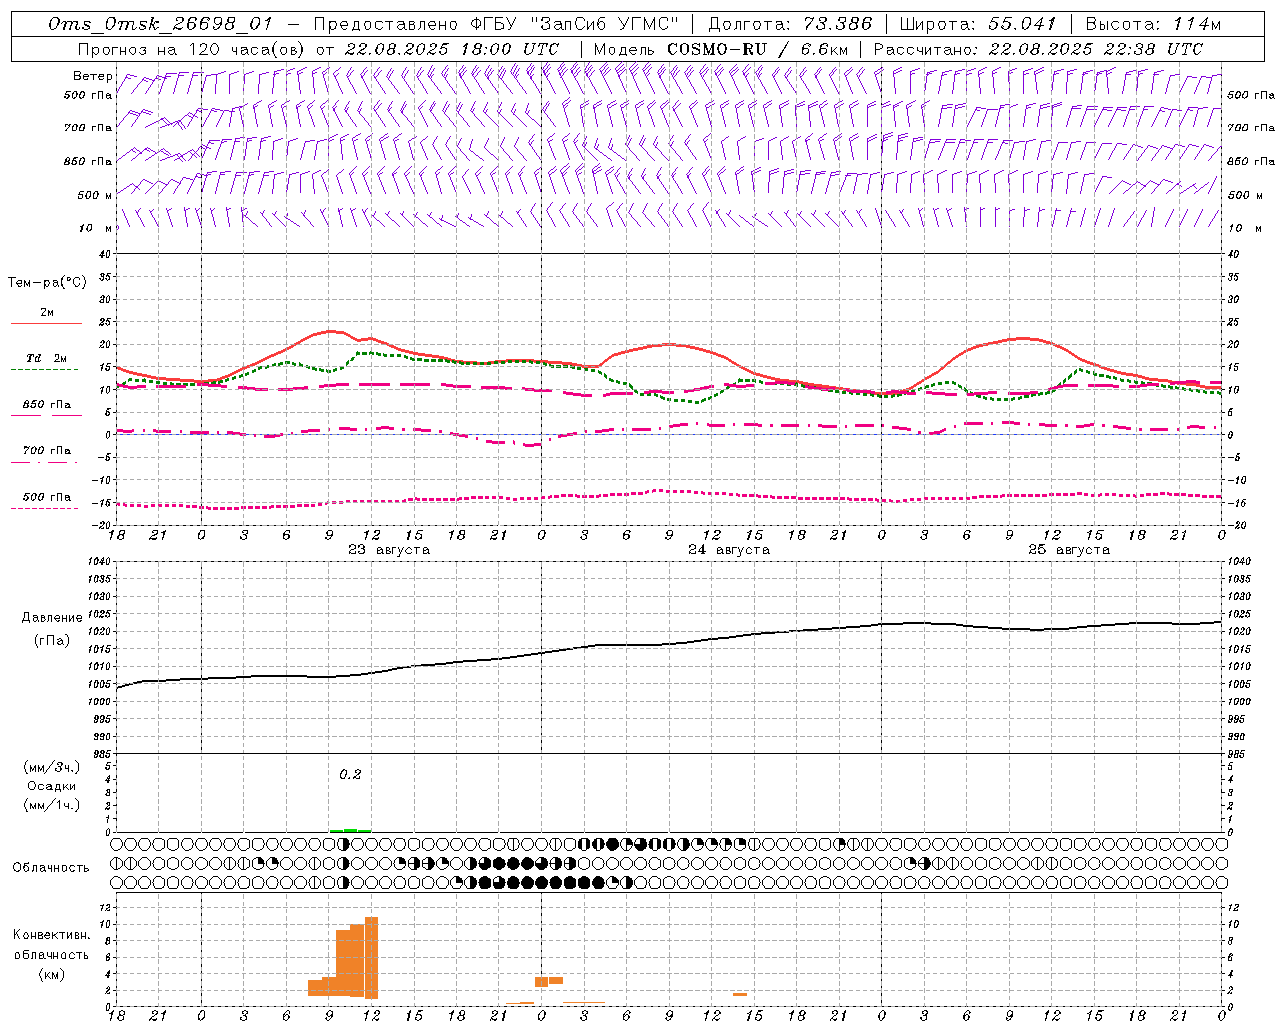1280x1024 pixels.
Task: Click the 10 м wind level label on left
Action: (x=97, y=229)
